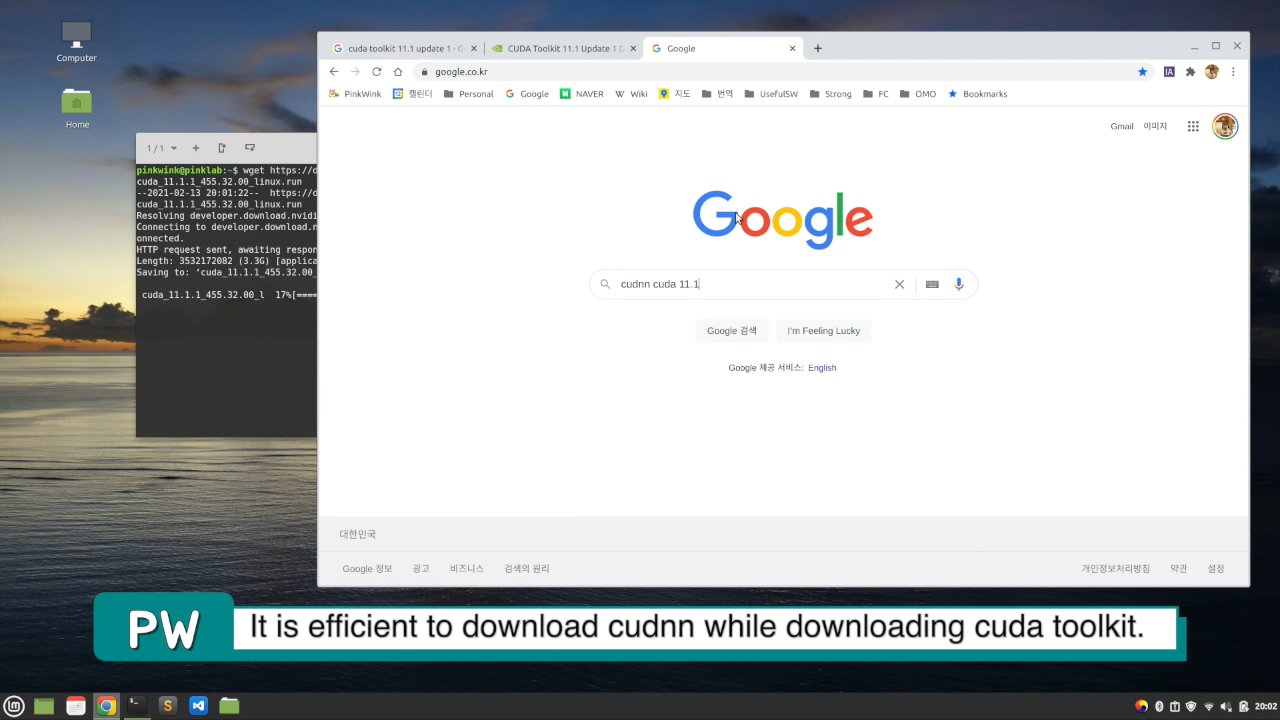
Task: Click I'm Feeling Lucky button
Action: (x=823, y=331)
